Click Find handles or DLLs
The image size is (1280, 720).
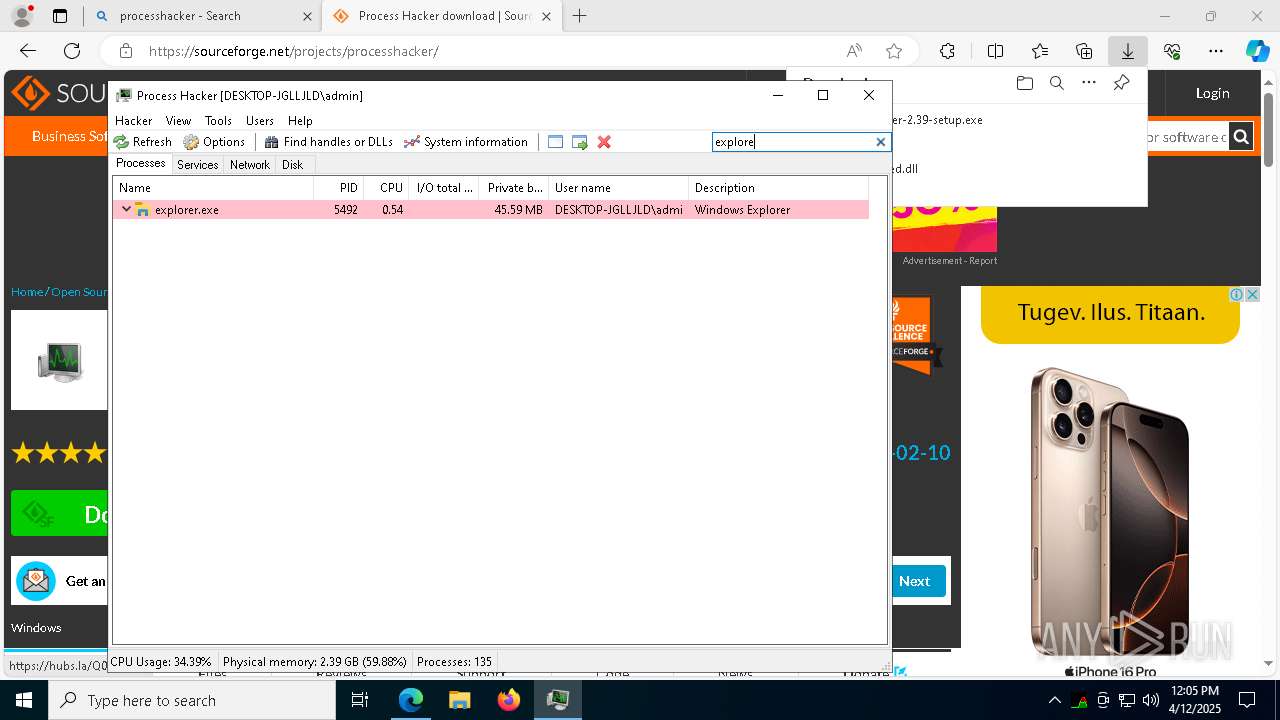point(328,142)
